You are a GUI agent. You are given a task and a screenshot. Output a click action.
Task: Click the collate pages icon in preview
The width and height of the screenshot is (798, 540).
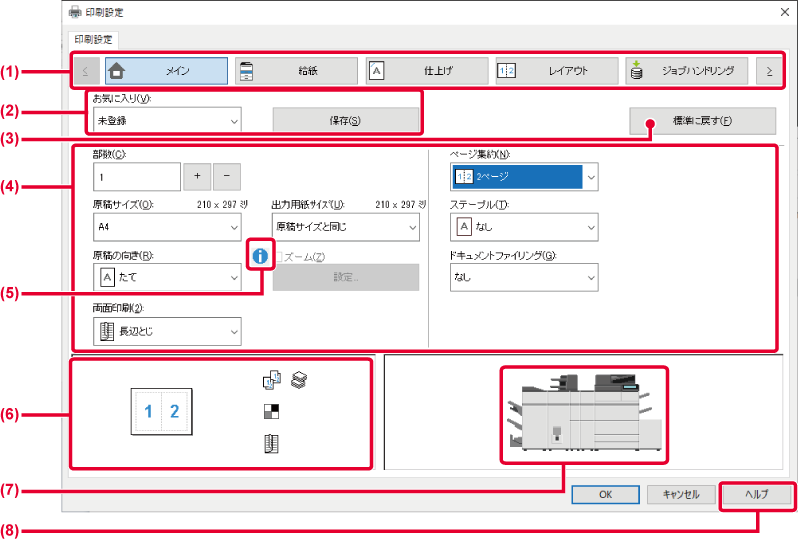[x=272, y=380]
